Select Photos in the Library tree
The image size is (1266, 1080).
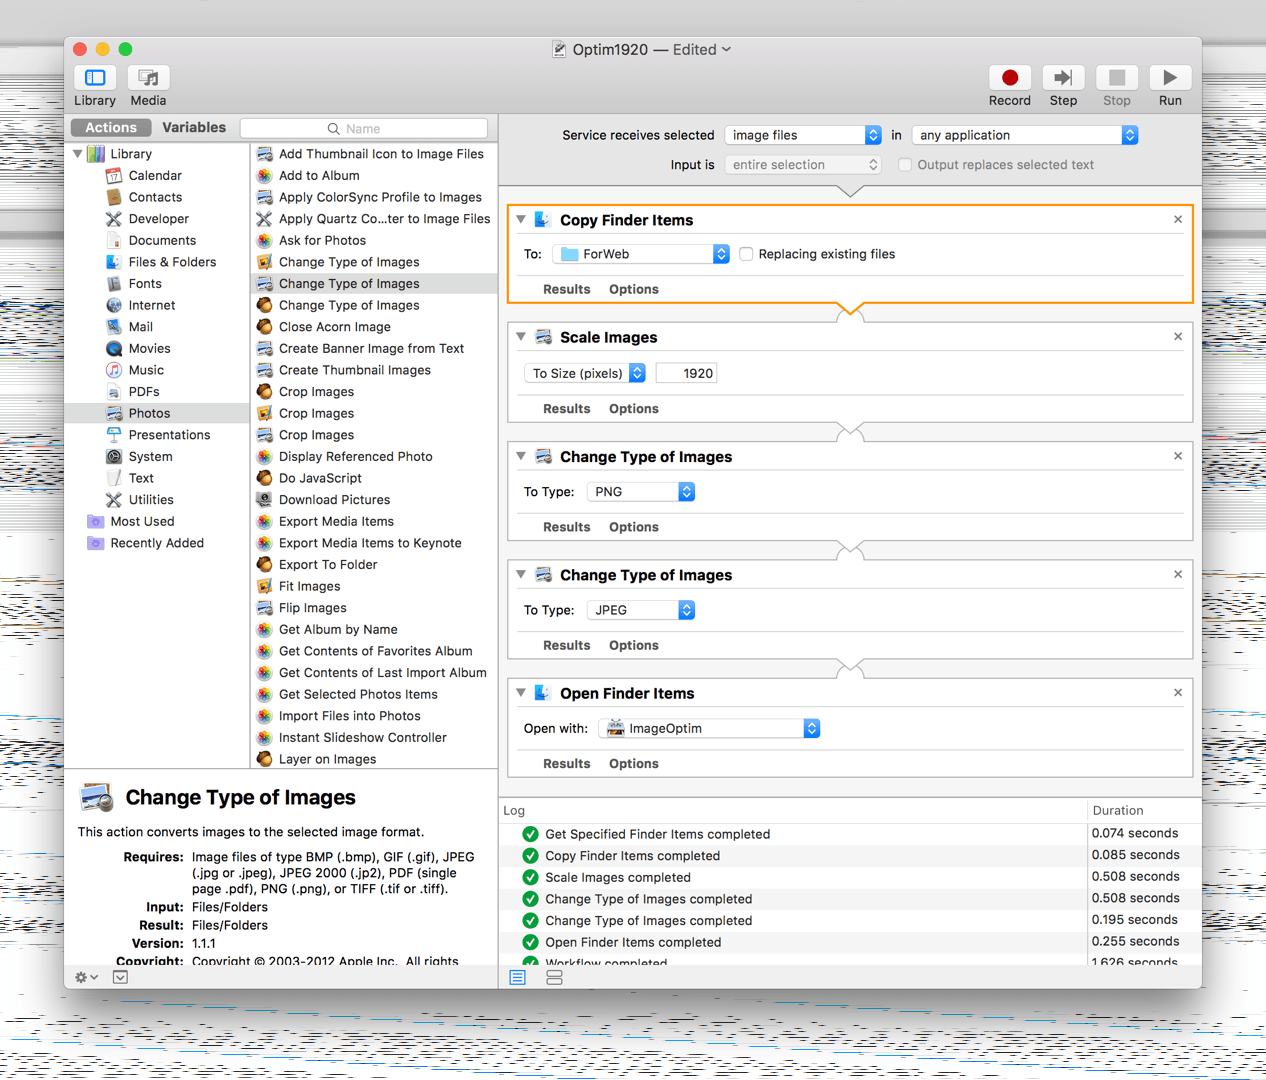[x=149, y=413]
